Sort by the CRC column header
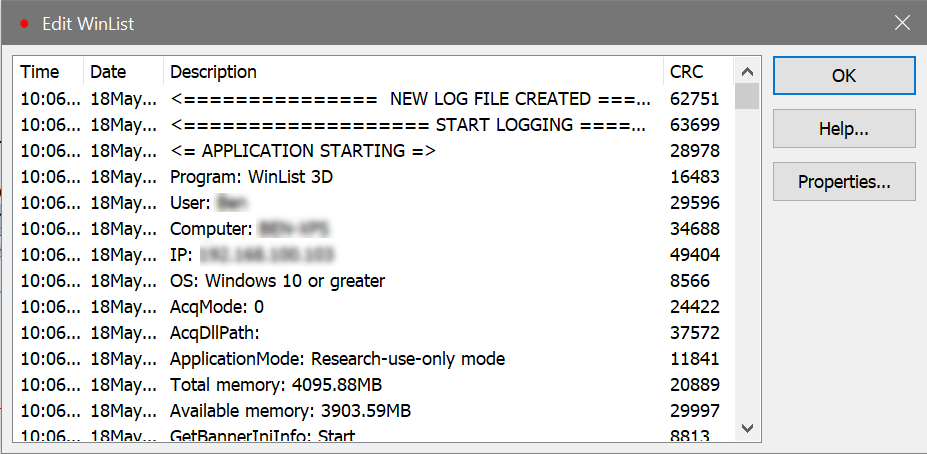Viewport: 927px width, 454px height. tap(698, 72)
